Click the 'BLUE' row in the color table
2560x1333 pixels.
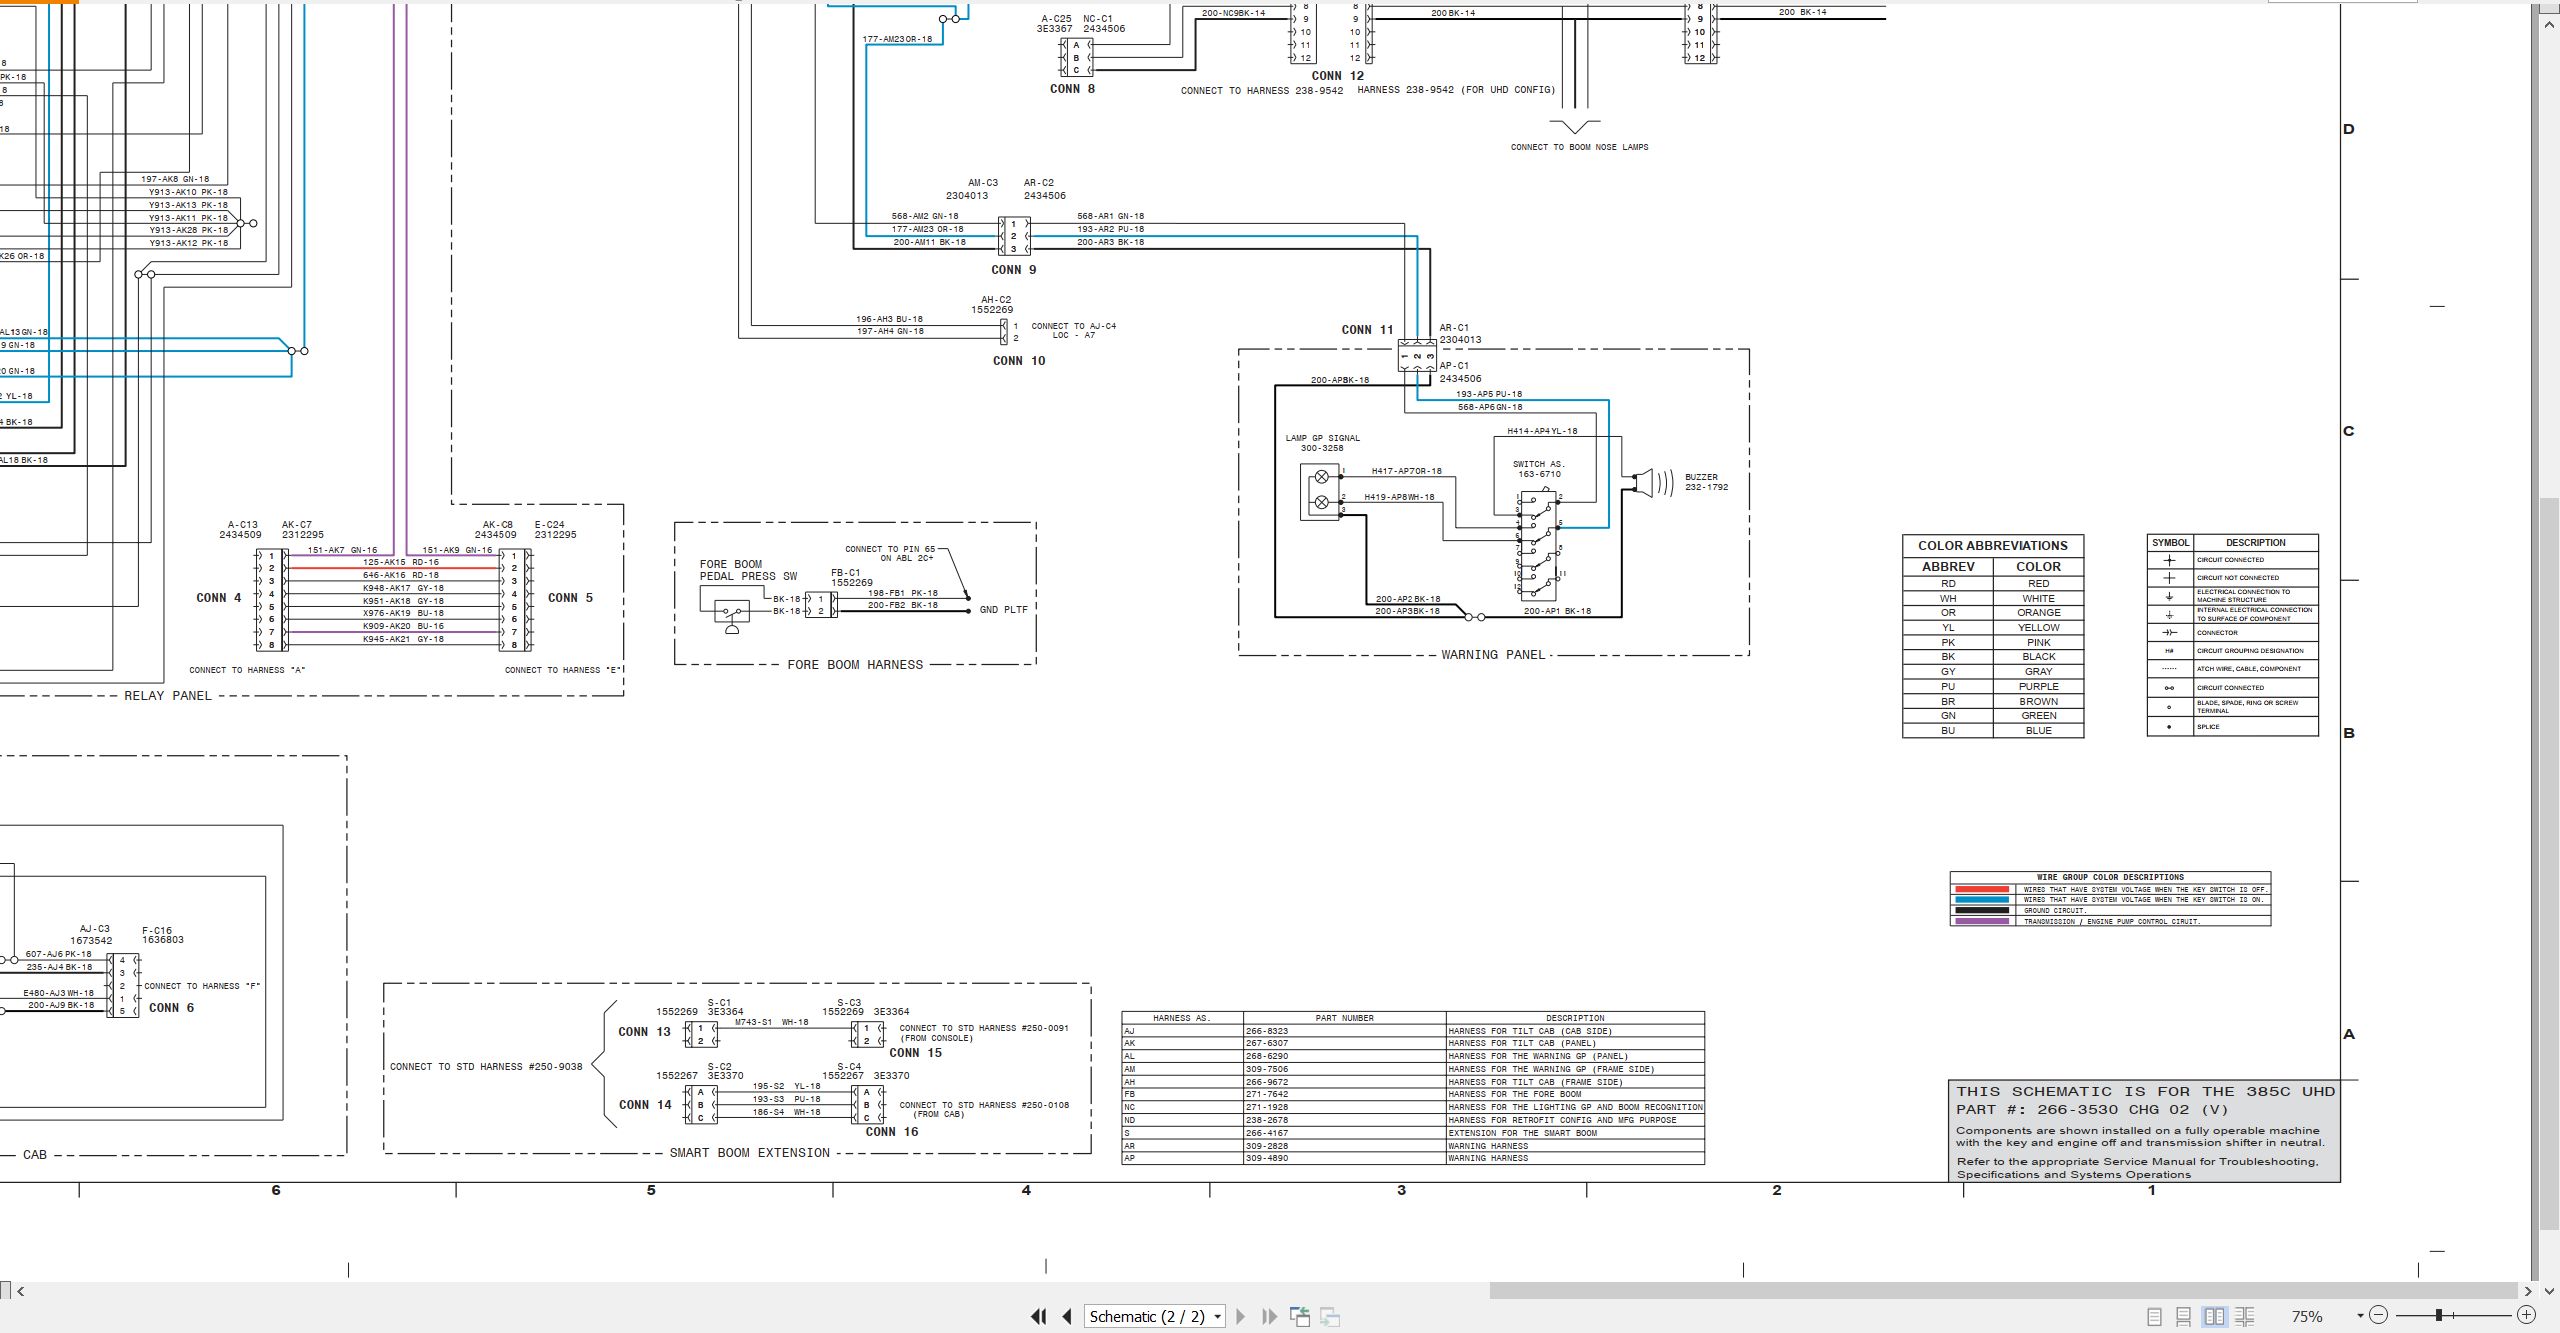click(x=1992, y=731)
